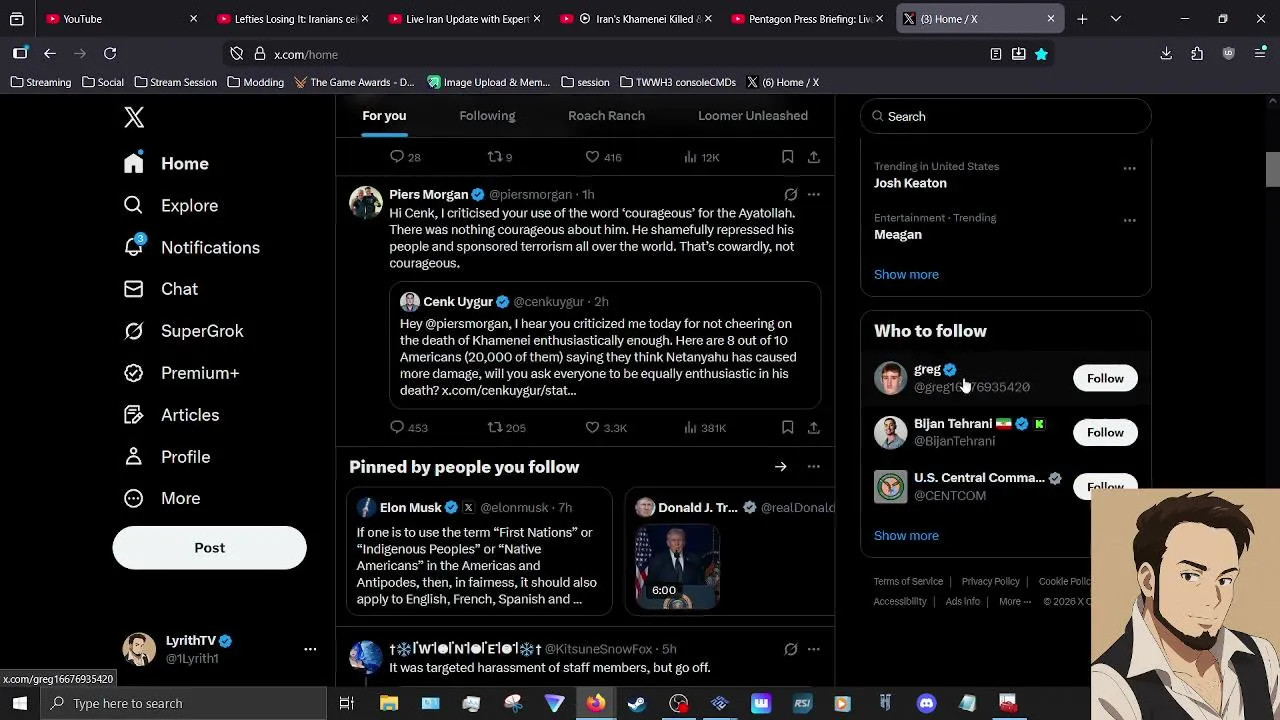The image size is (1280, 720).
Task: Select the For you tab
Action: coord(384,116)
